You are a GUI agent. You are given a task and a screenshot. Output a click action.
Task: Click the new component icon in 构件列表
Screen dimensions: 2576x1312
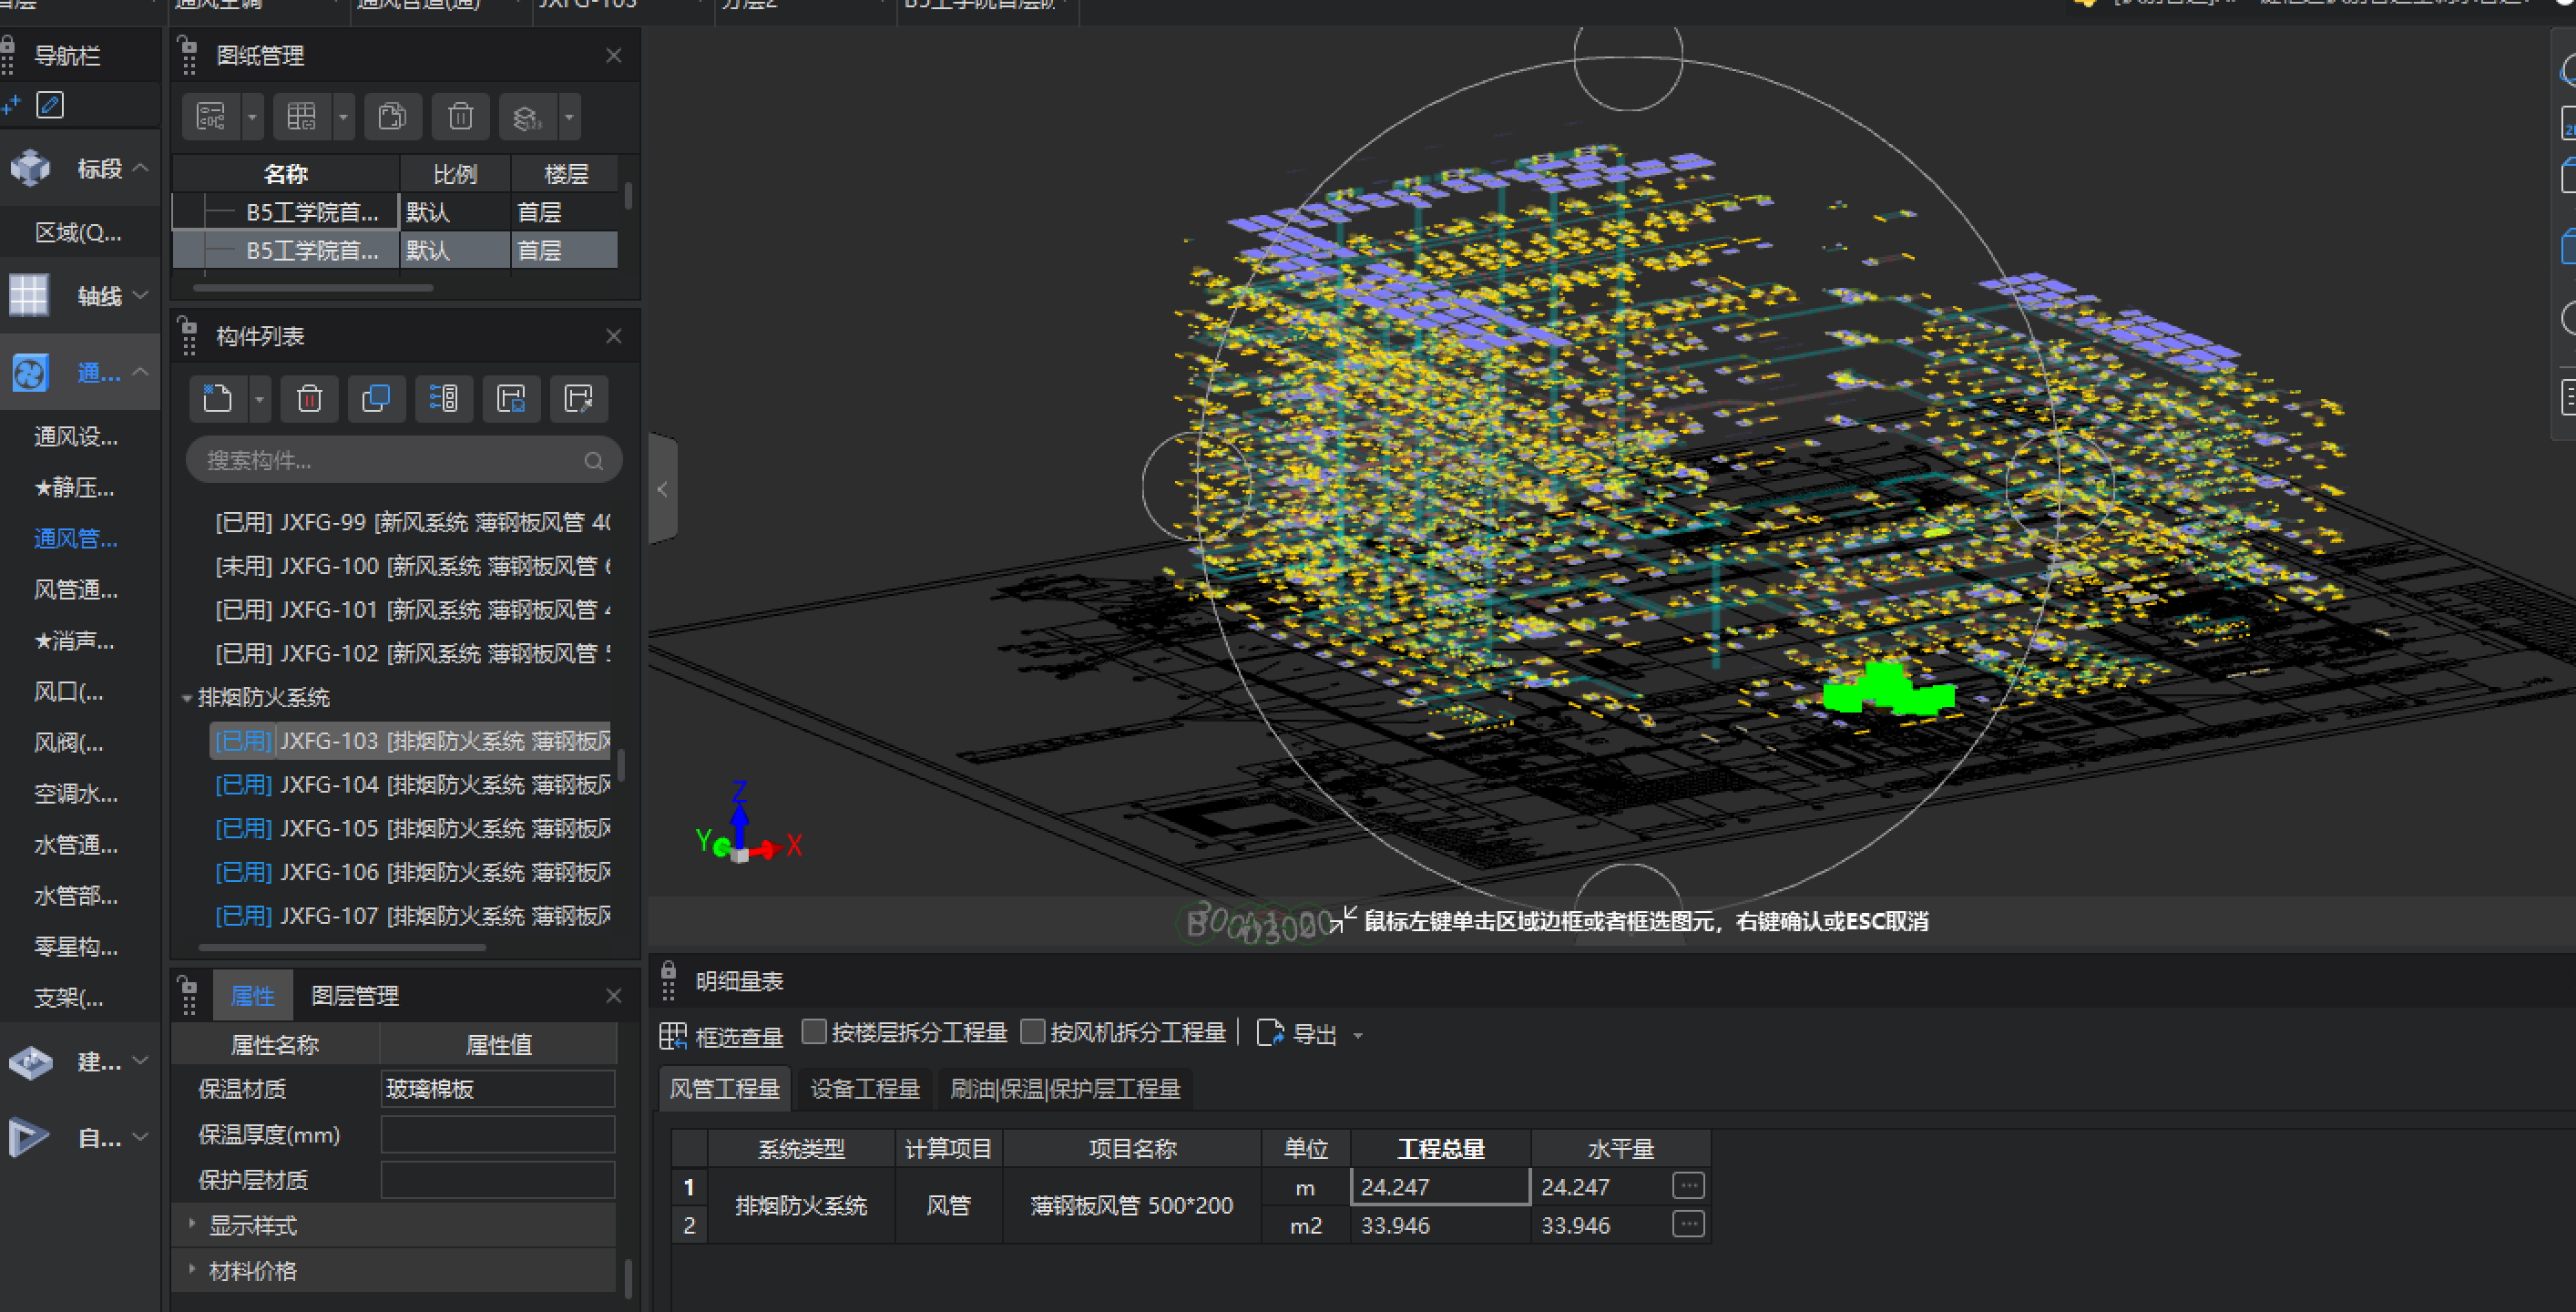click(x=217, y=399)
